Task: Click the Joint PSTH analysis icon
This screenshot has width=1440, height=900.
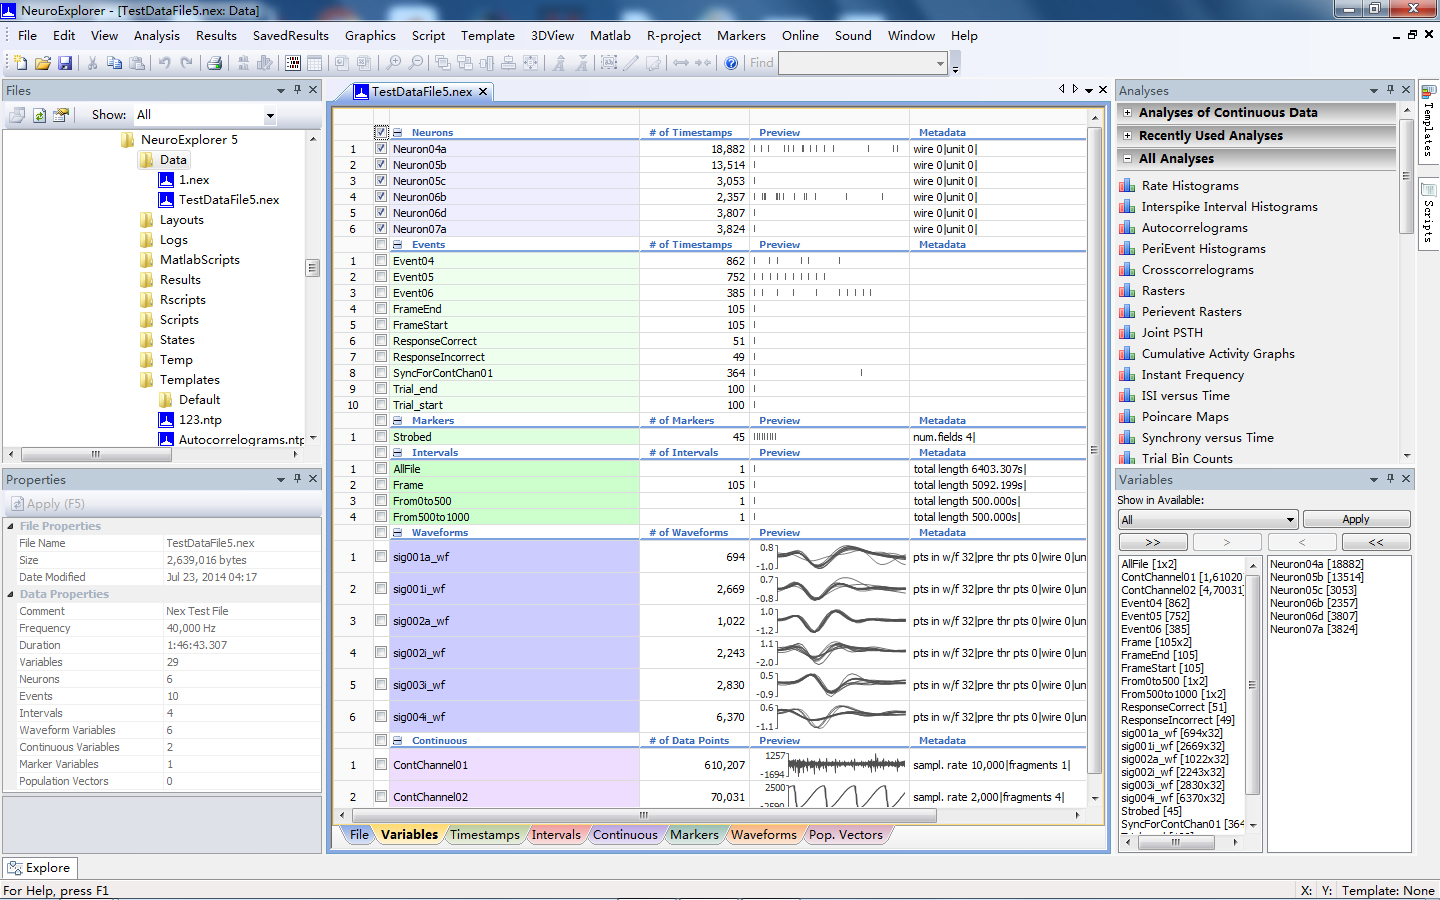Action: pyautogui.click(x=1127, y=333)
